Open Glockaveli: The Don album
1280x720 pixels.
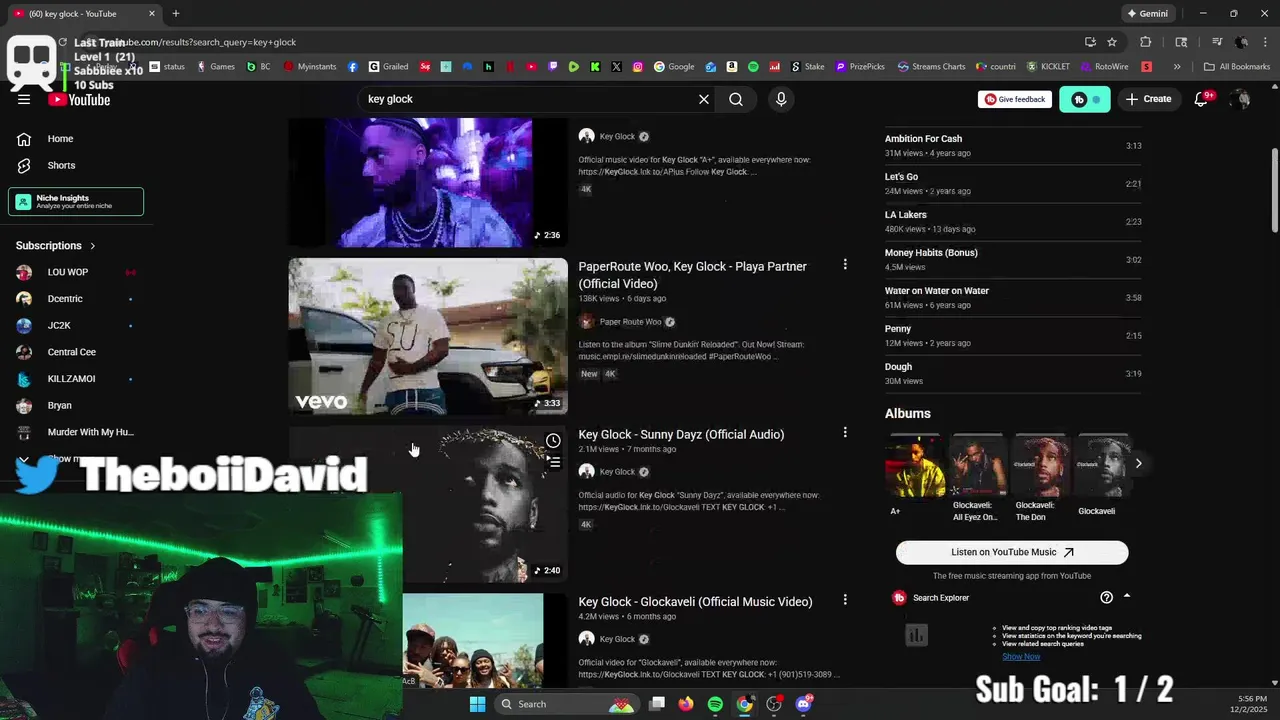click(x=1040, y=466)
